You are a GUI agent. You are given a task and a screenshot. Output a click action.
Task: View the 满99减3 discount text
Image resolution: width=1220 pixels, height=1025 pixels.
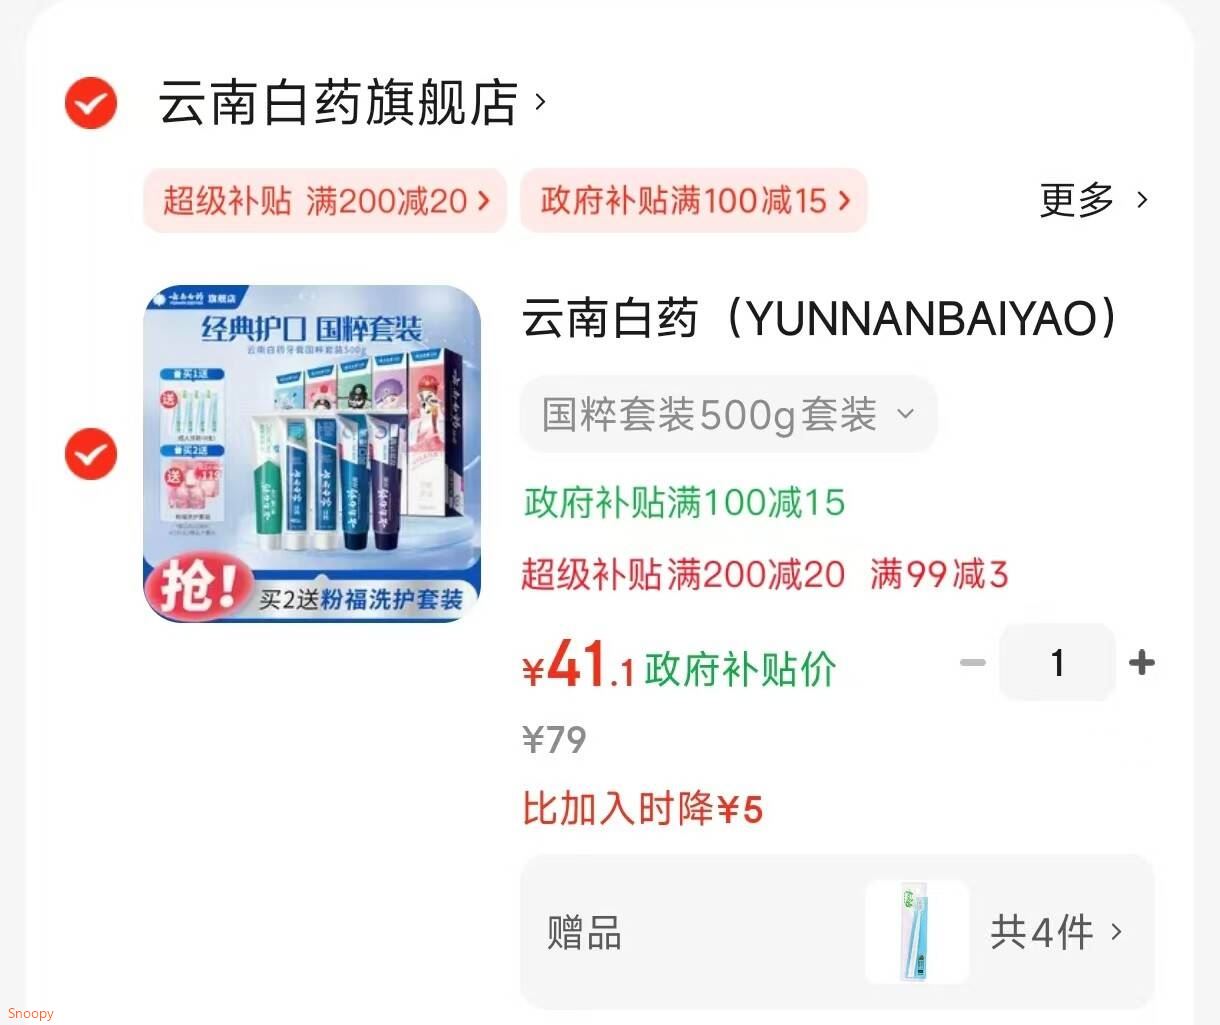[939, 575]
